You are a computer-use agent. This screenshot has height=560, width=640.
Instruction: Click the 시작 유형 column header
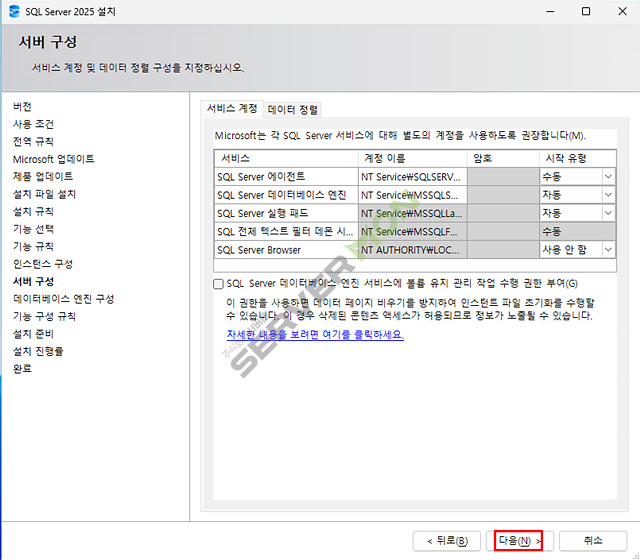coord(578,158)
